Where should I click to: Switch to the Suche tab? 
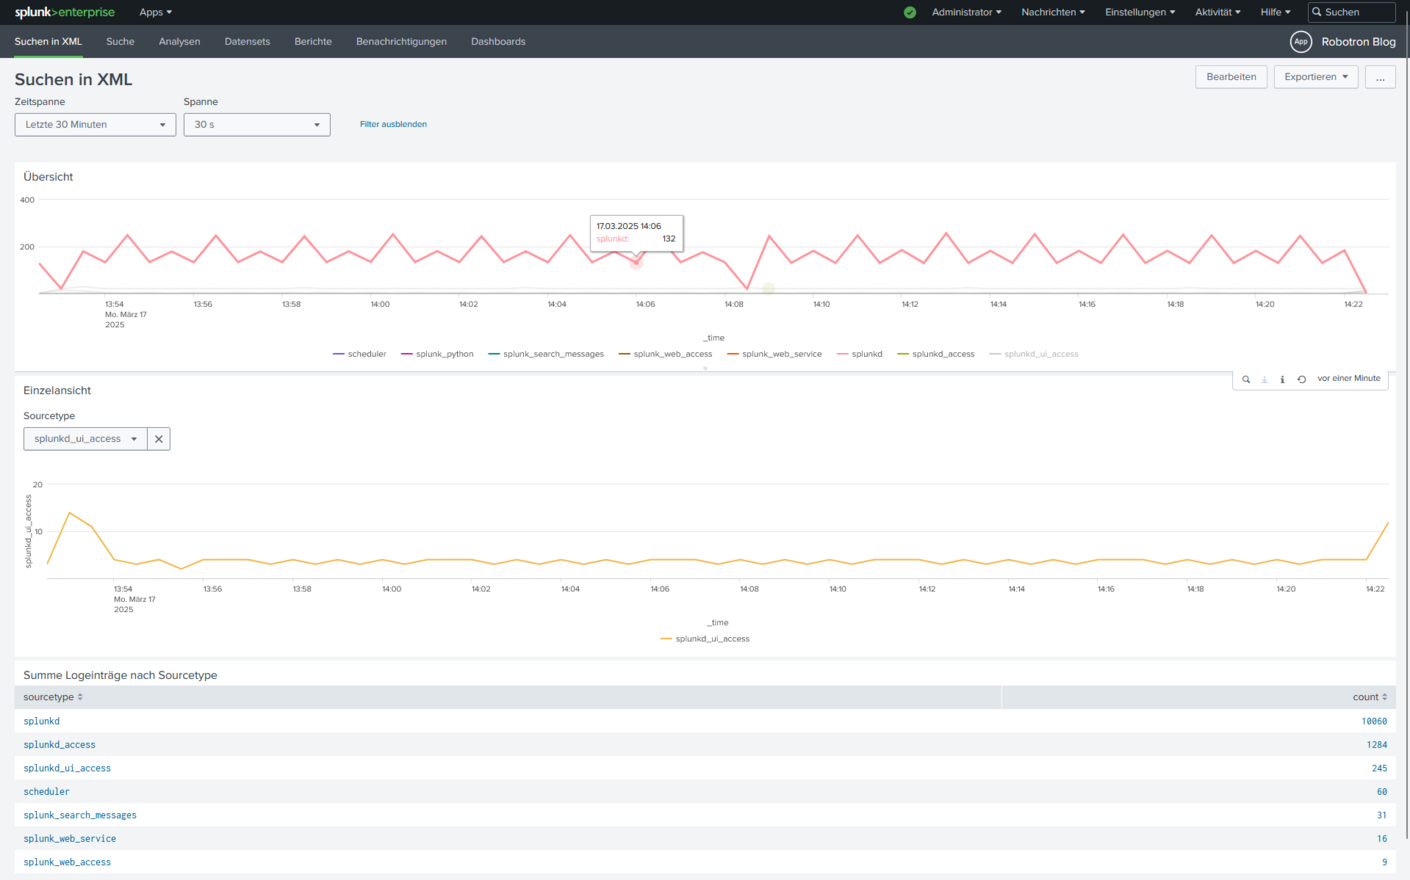[x=120, y=41]
